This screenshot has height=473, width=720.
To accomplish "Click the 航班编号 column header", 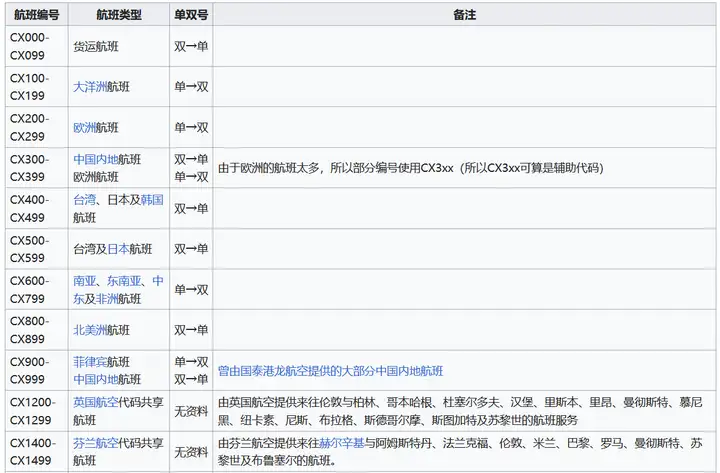I will coord(37,15).
